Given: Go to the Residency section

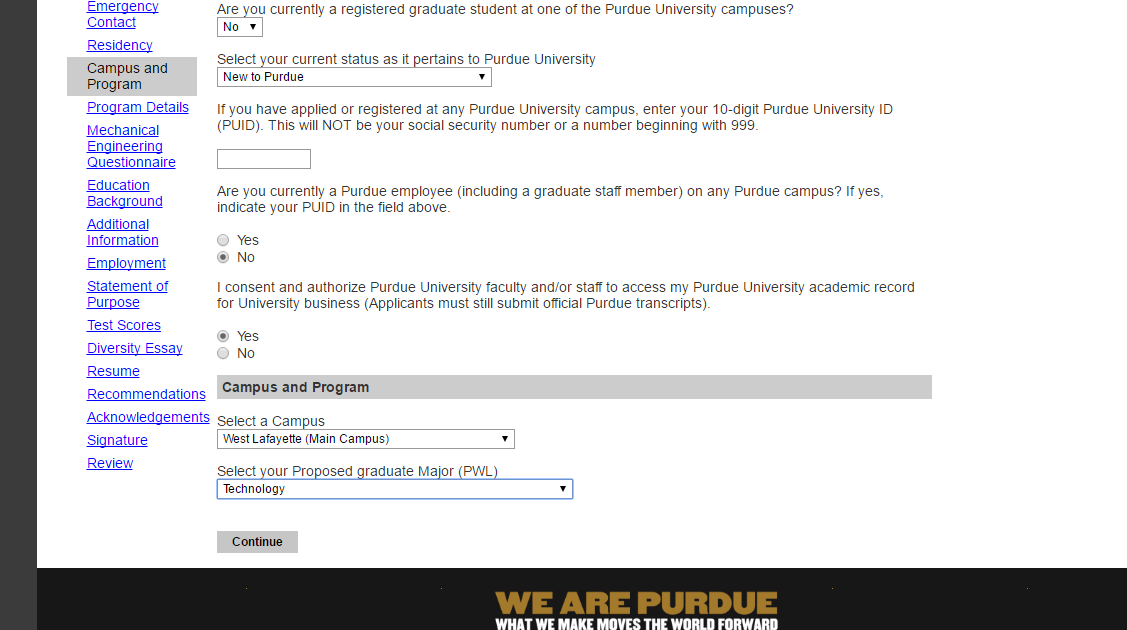Looking at the screenshot, I should click(120, 45).
